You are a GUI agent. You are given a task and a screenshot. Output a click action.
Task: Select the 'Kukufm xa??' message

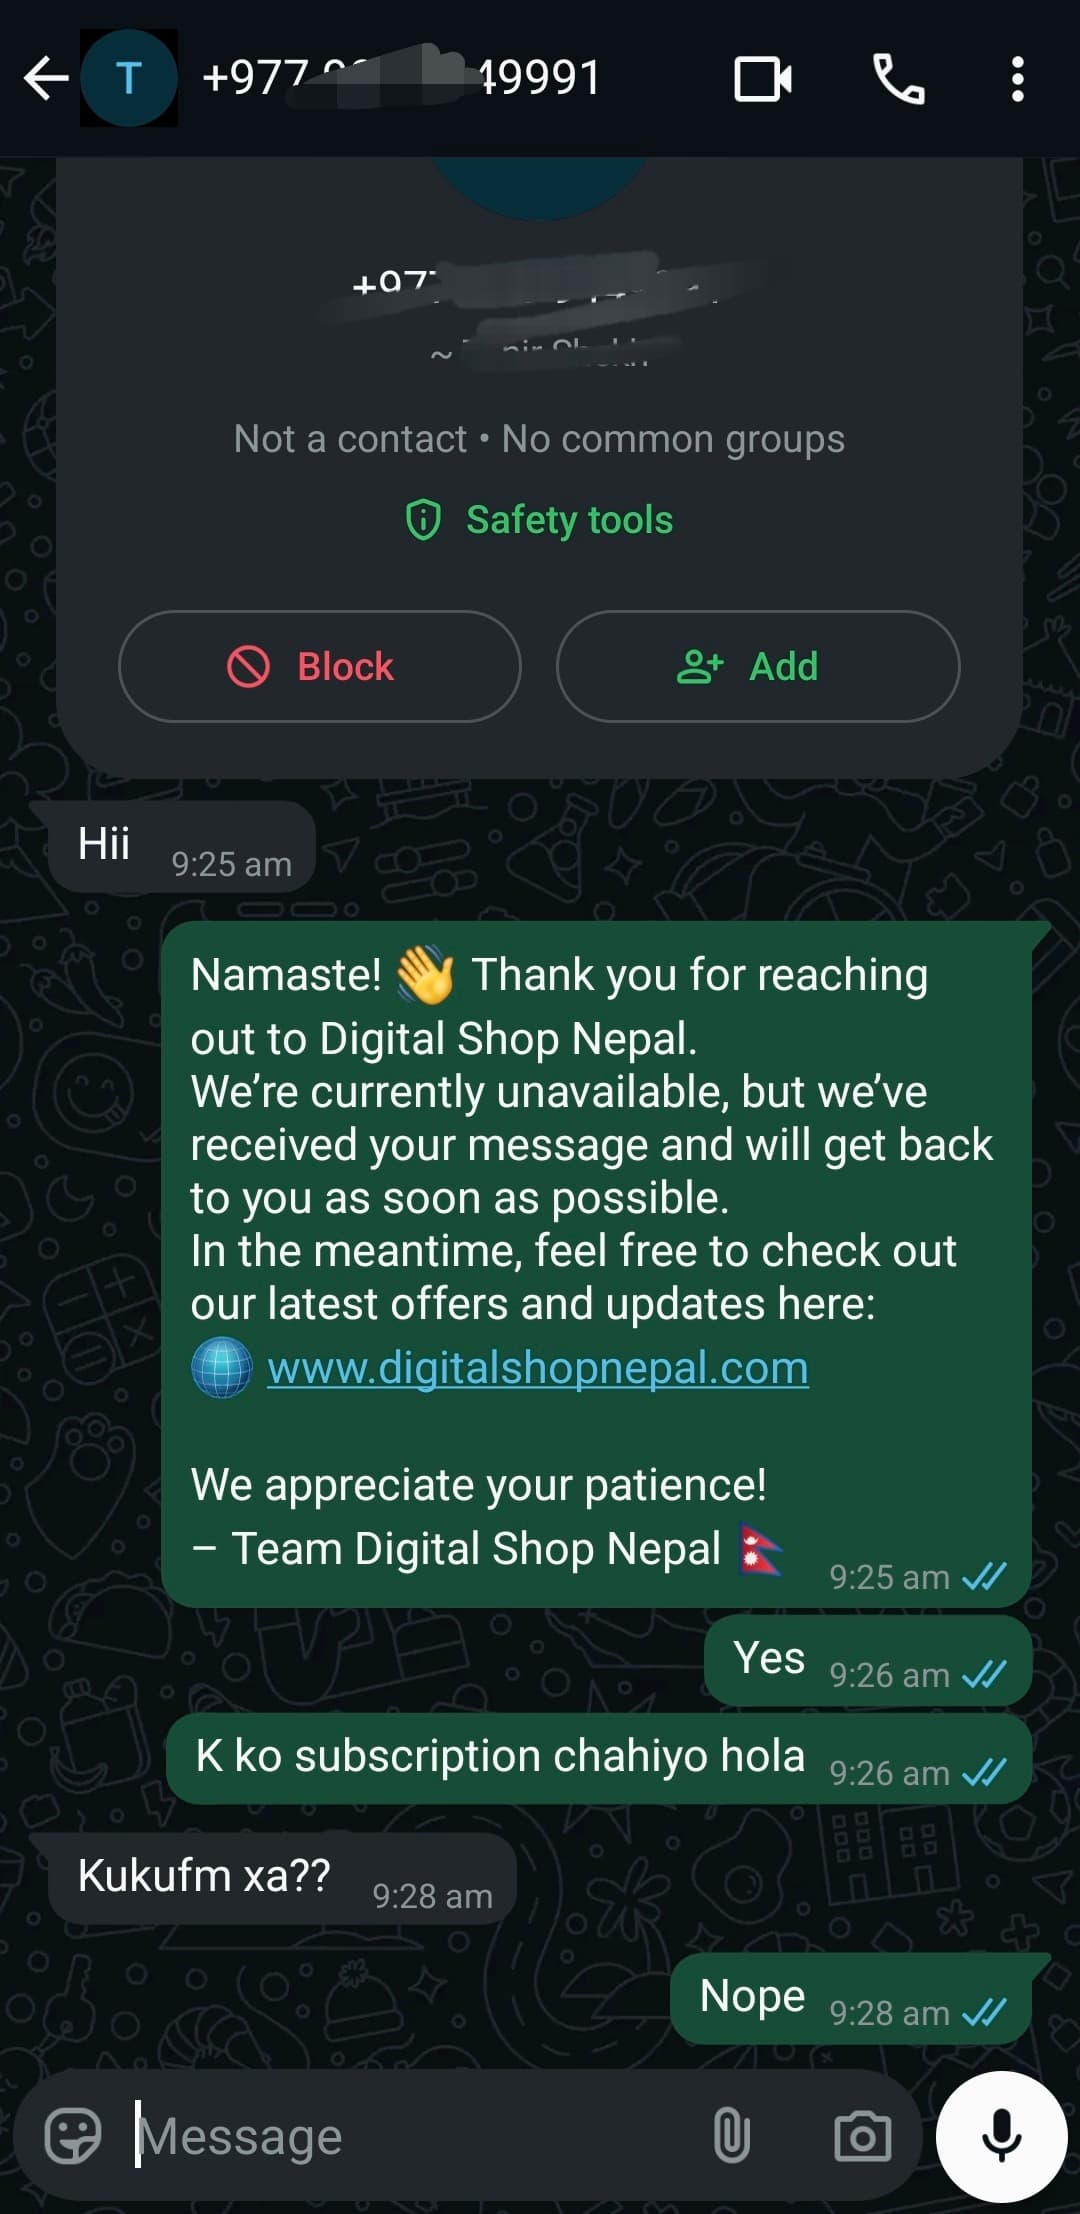click(283, 1878)
